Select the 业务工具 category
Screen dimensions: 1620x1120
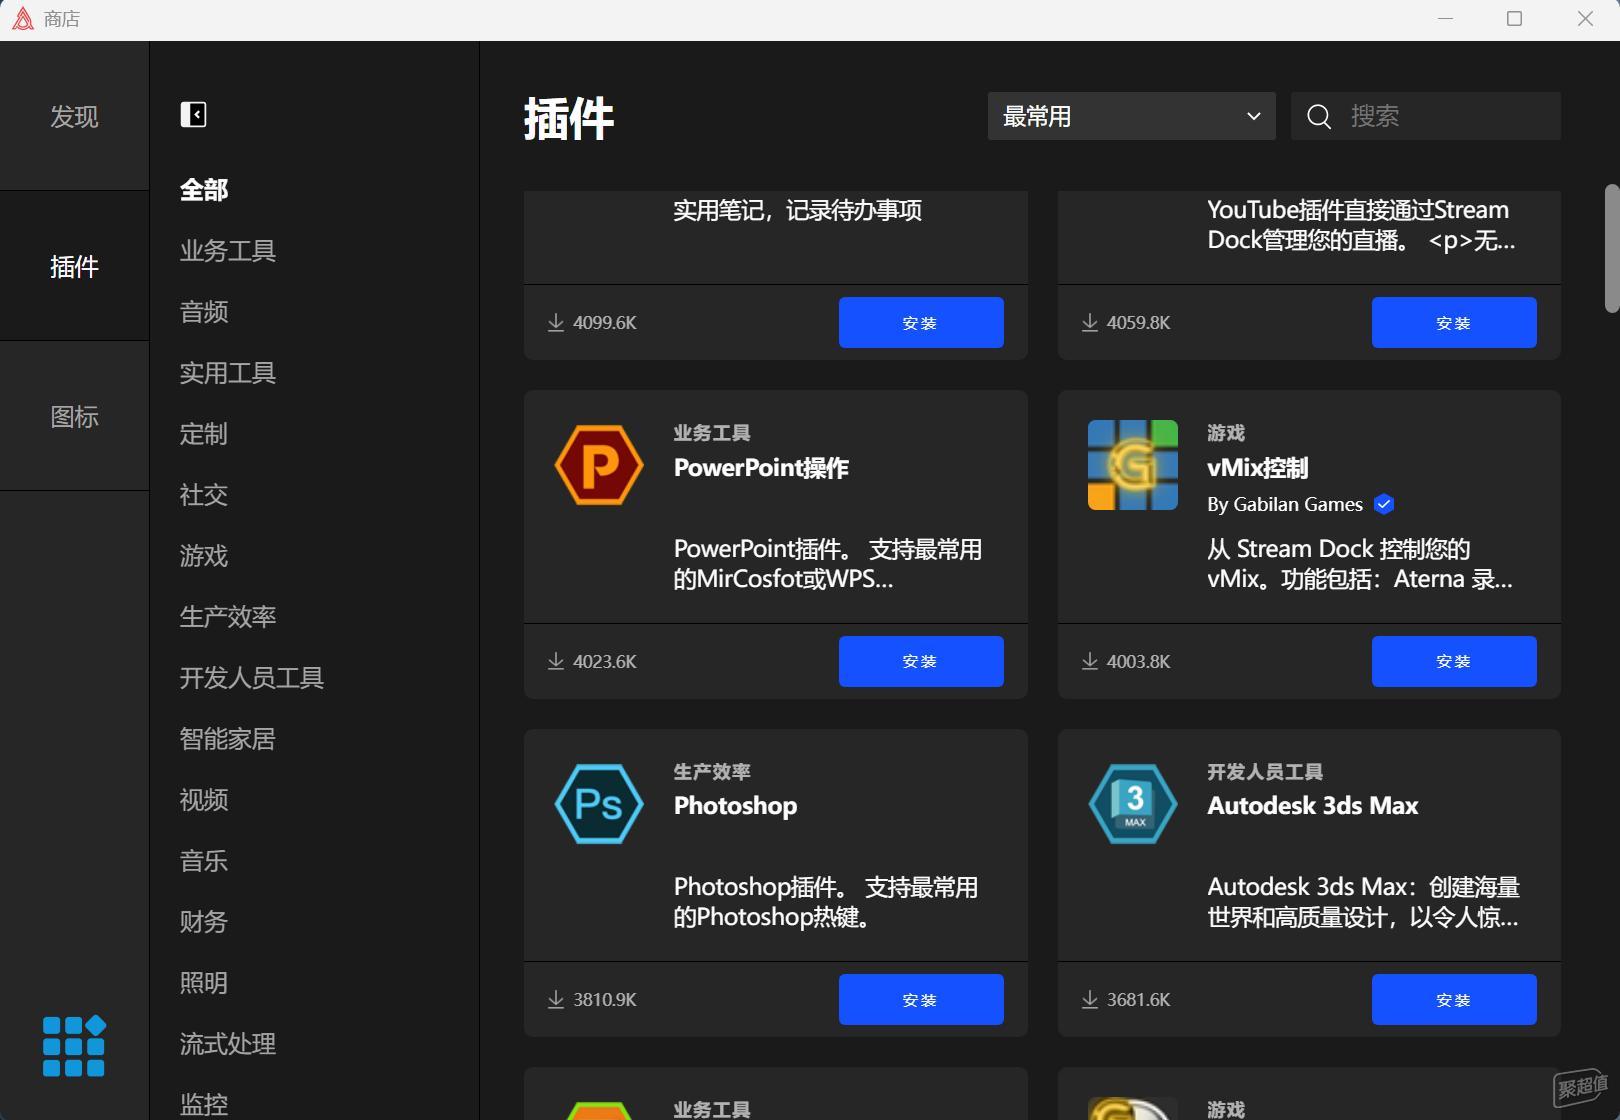pyautogui.click(x=228, y=251)
